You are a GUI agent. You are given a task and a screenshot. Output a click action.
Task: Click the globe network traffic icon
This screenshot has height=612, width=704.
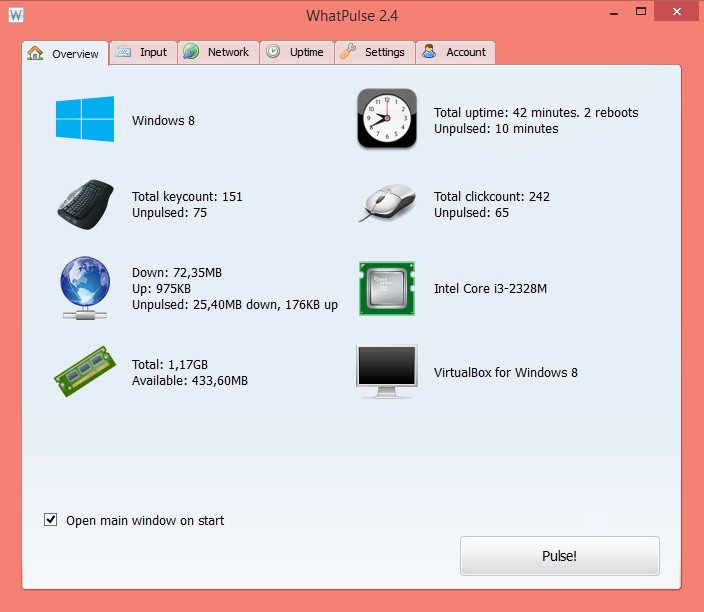click(85, 288)
